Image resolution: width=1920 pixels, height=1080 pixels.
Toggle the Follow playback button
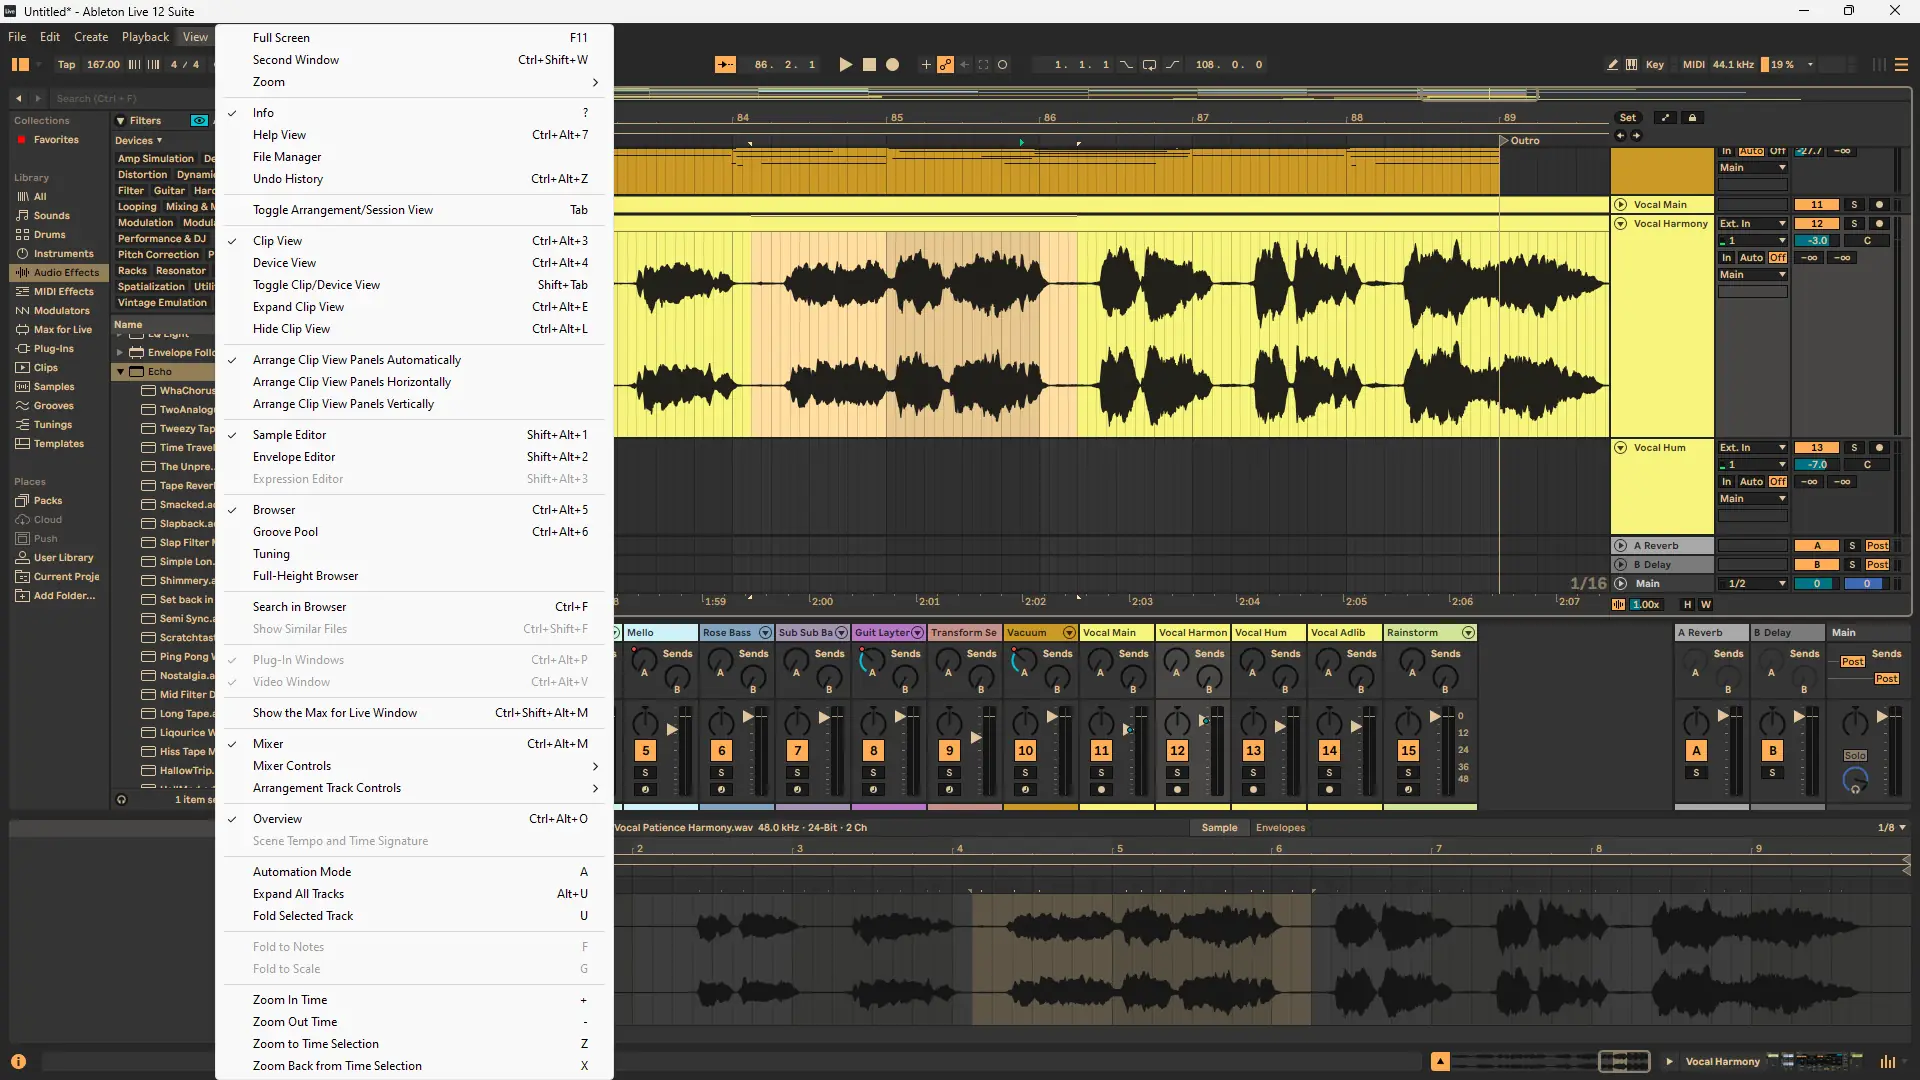[x=725, y=65]
